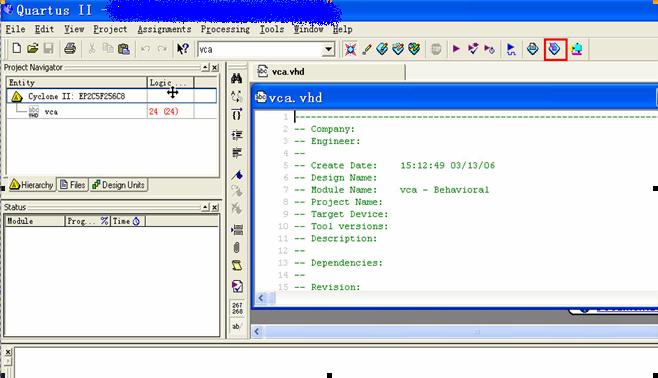This screenshot has height=378, width=658.
Task: Close the Status panel
Action: [215, 207]
